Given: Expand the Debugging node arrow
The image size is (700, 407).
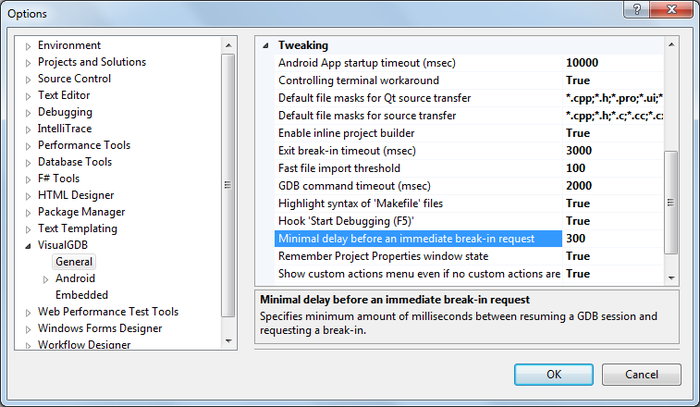Looking at the screenshot, I should point(28,112).
